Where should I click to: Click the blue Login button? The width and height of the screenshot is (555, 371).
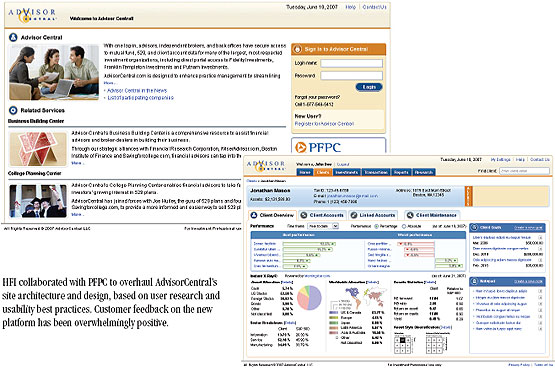(369, 87)
